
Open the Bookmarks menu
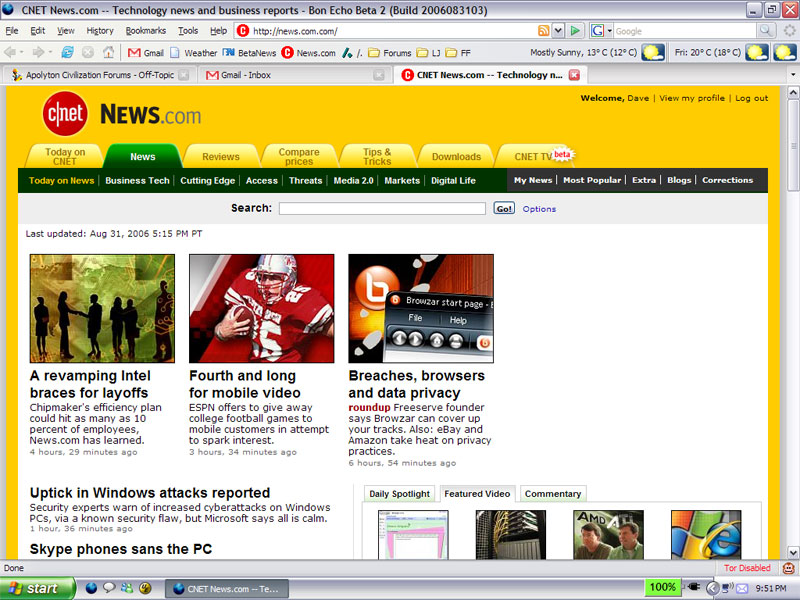146,31
